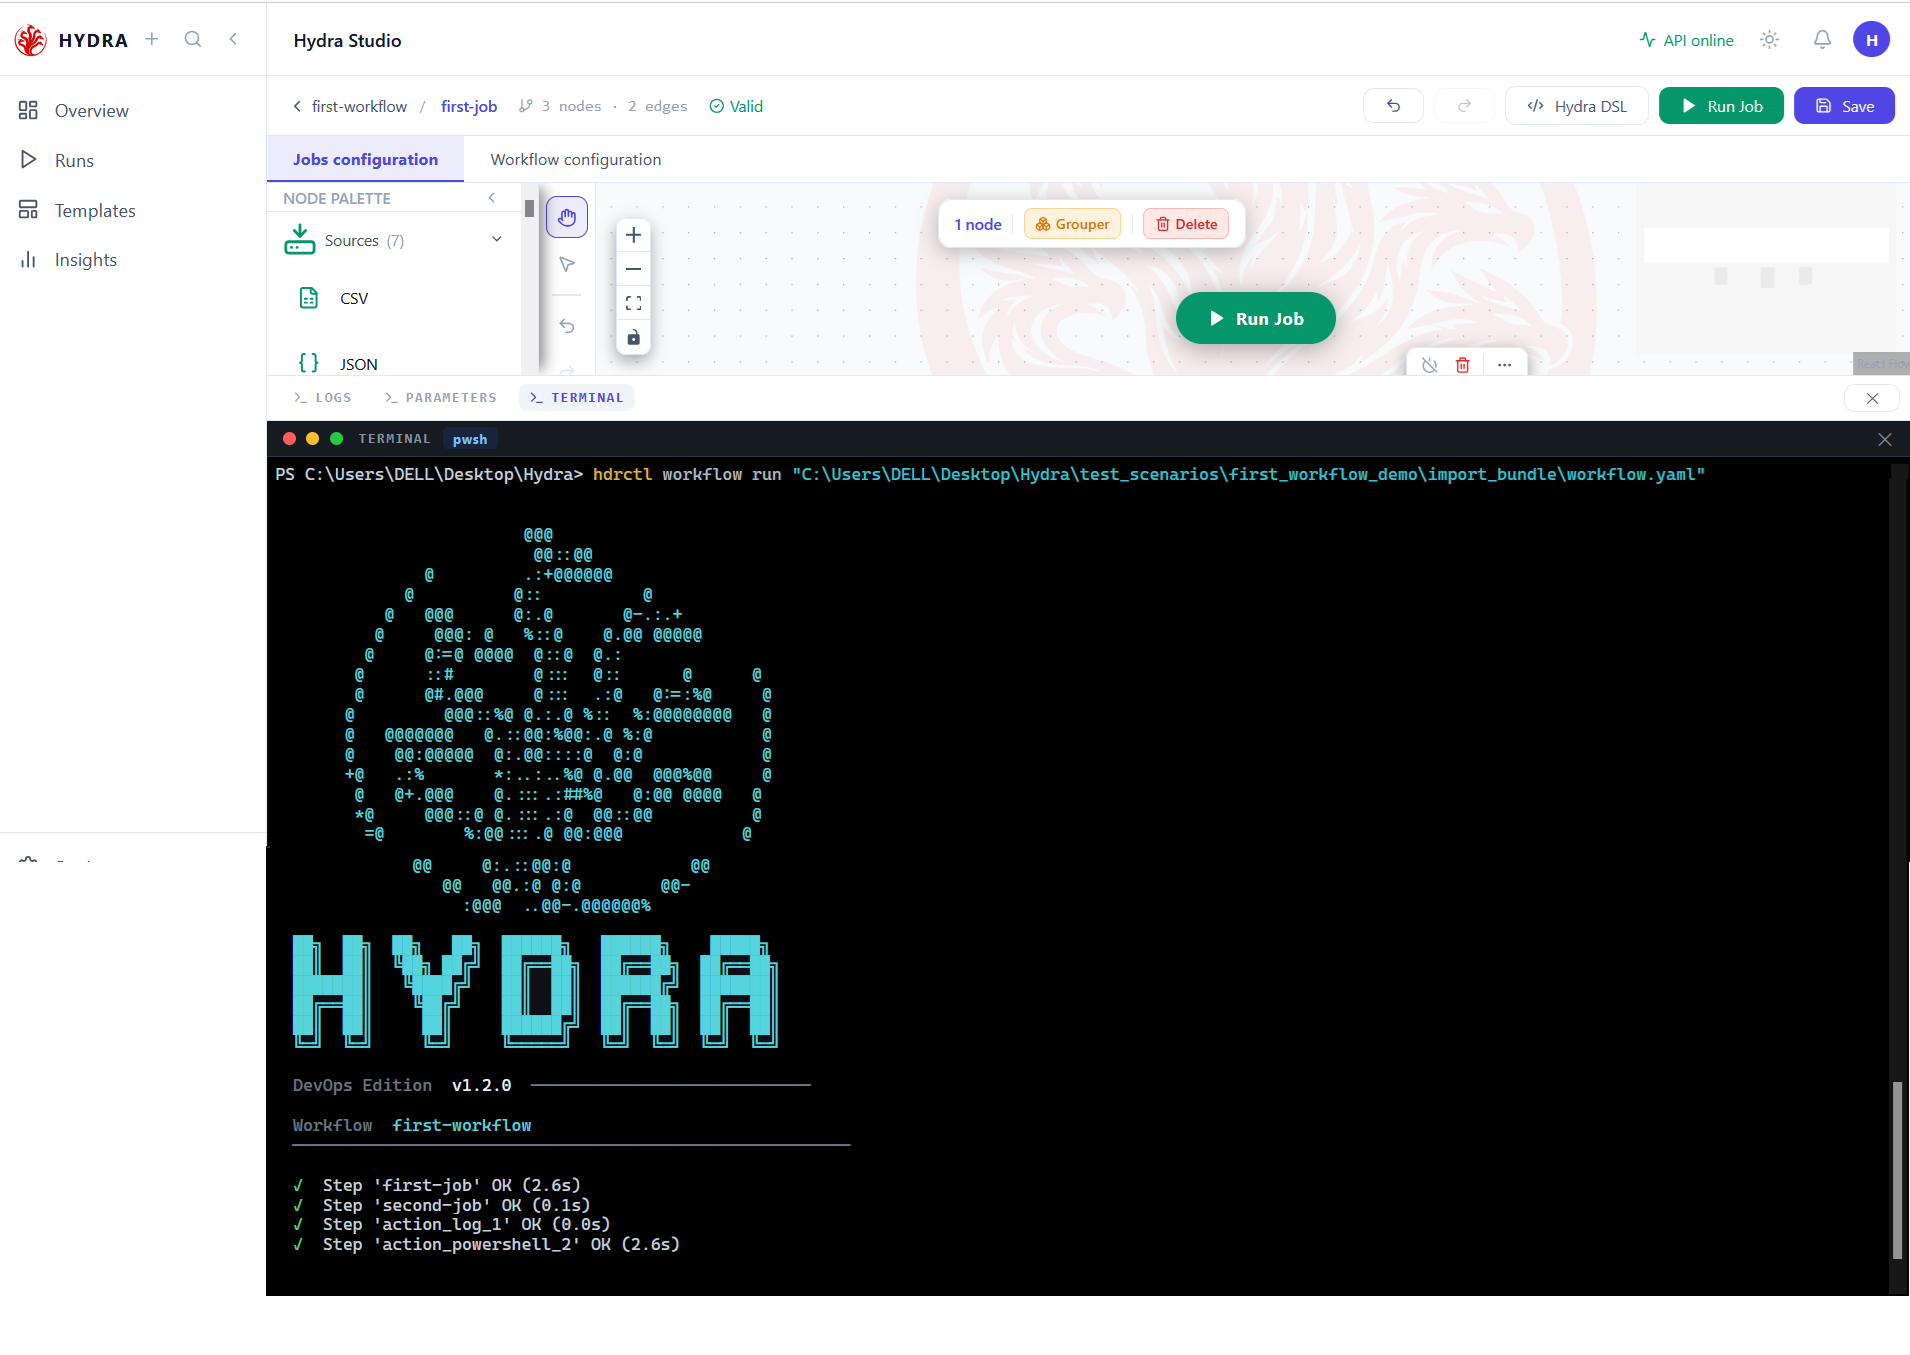Close the terminal with its X
Screen dimensions: 1910x1355
[x=1885, y=439]
